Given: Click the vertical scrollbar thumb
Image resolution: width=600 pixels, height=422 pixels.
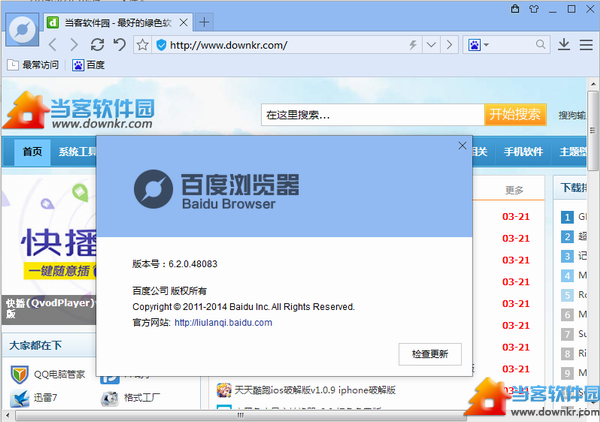Looking at the screenshot, I should click(x=593, y=131).
